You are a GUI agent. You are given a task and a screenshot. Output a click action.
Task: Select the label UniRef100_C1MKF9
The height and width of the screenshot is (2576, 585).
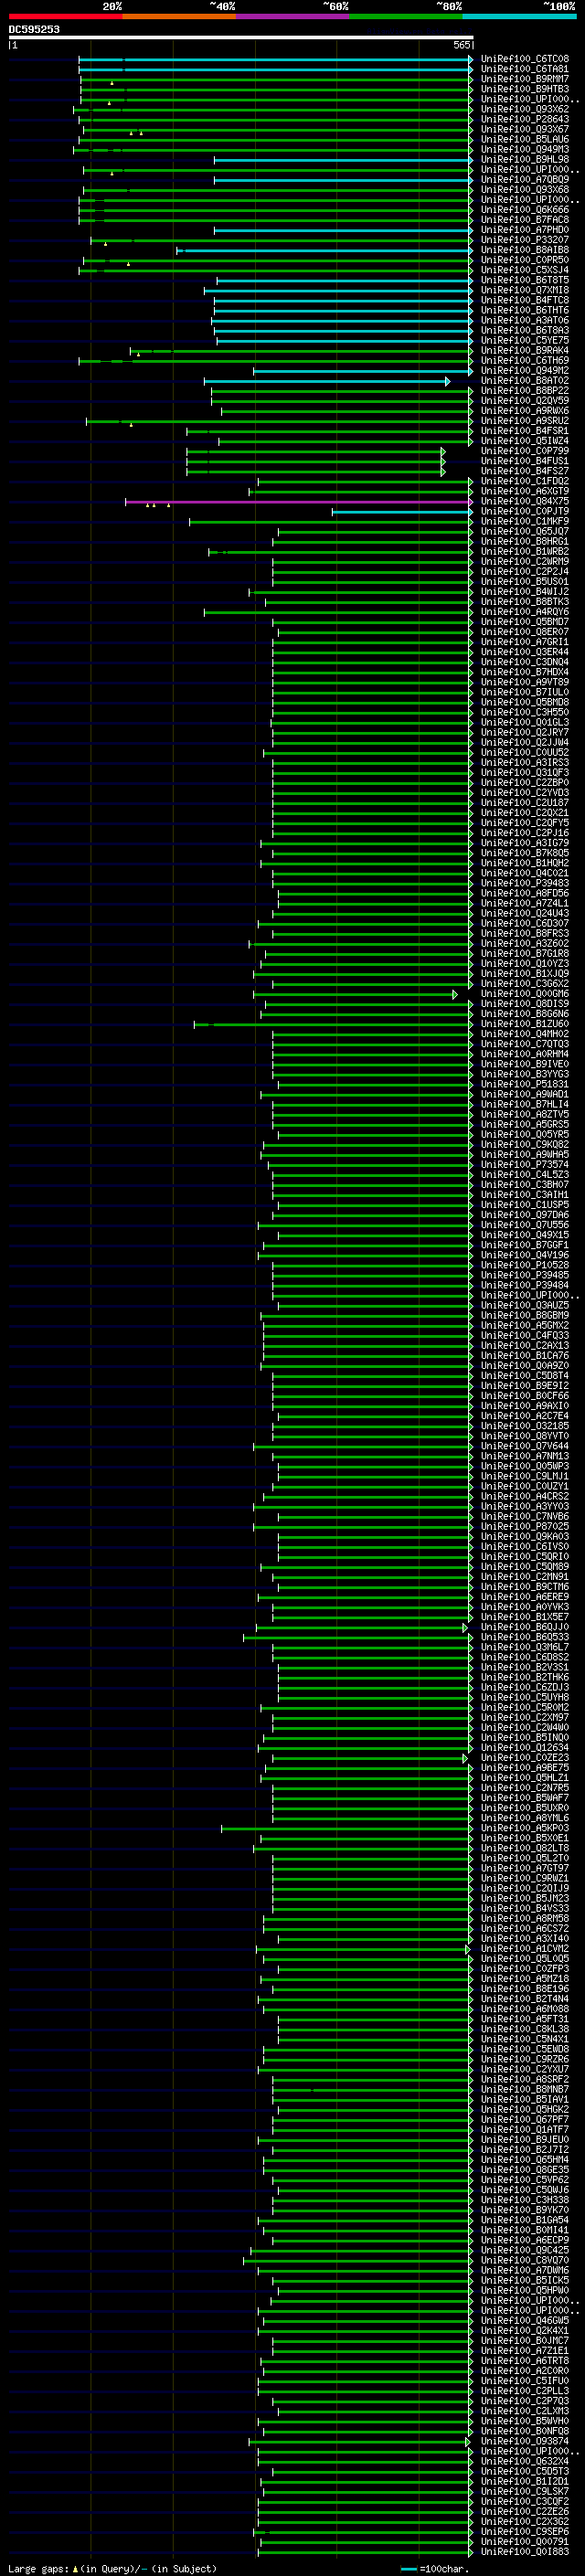tap(525, 521)
